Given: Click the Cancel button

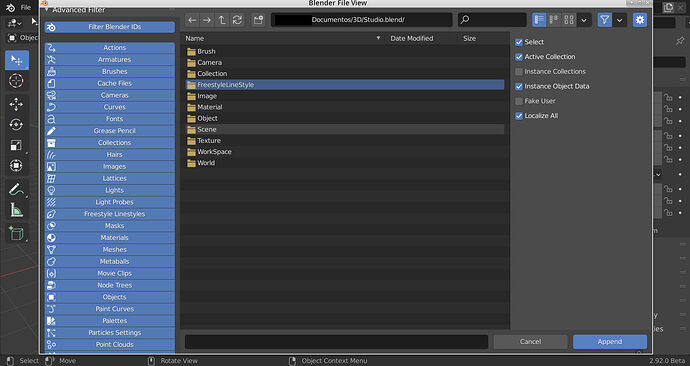Looking at the screenshot, I should click(530, 341).
